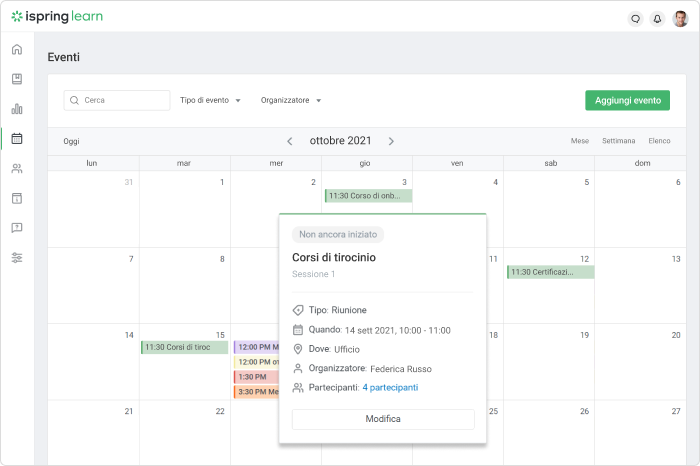
Task: Click the Modifica button in popup
Action: click(383, 419)
